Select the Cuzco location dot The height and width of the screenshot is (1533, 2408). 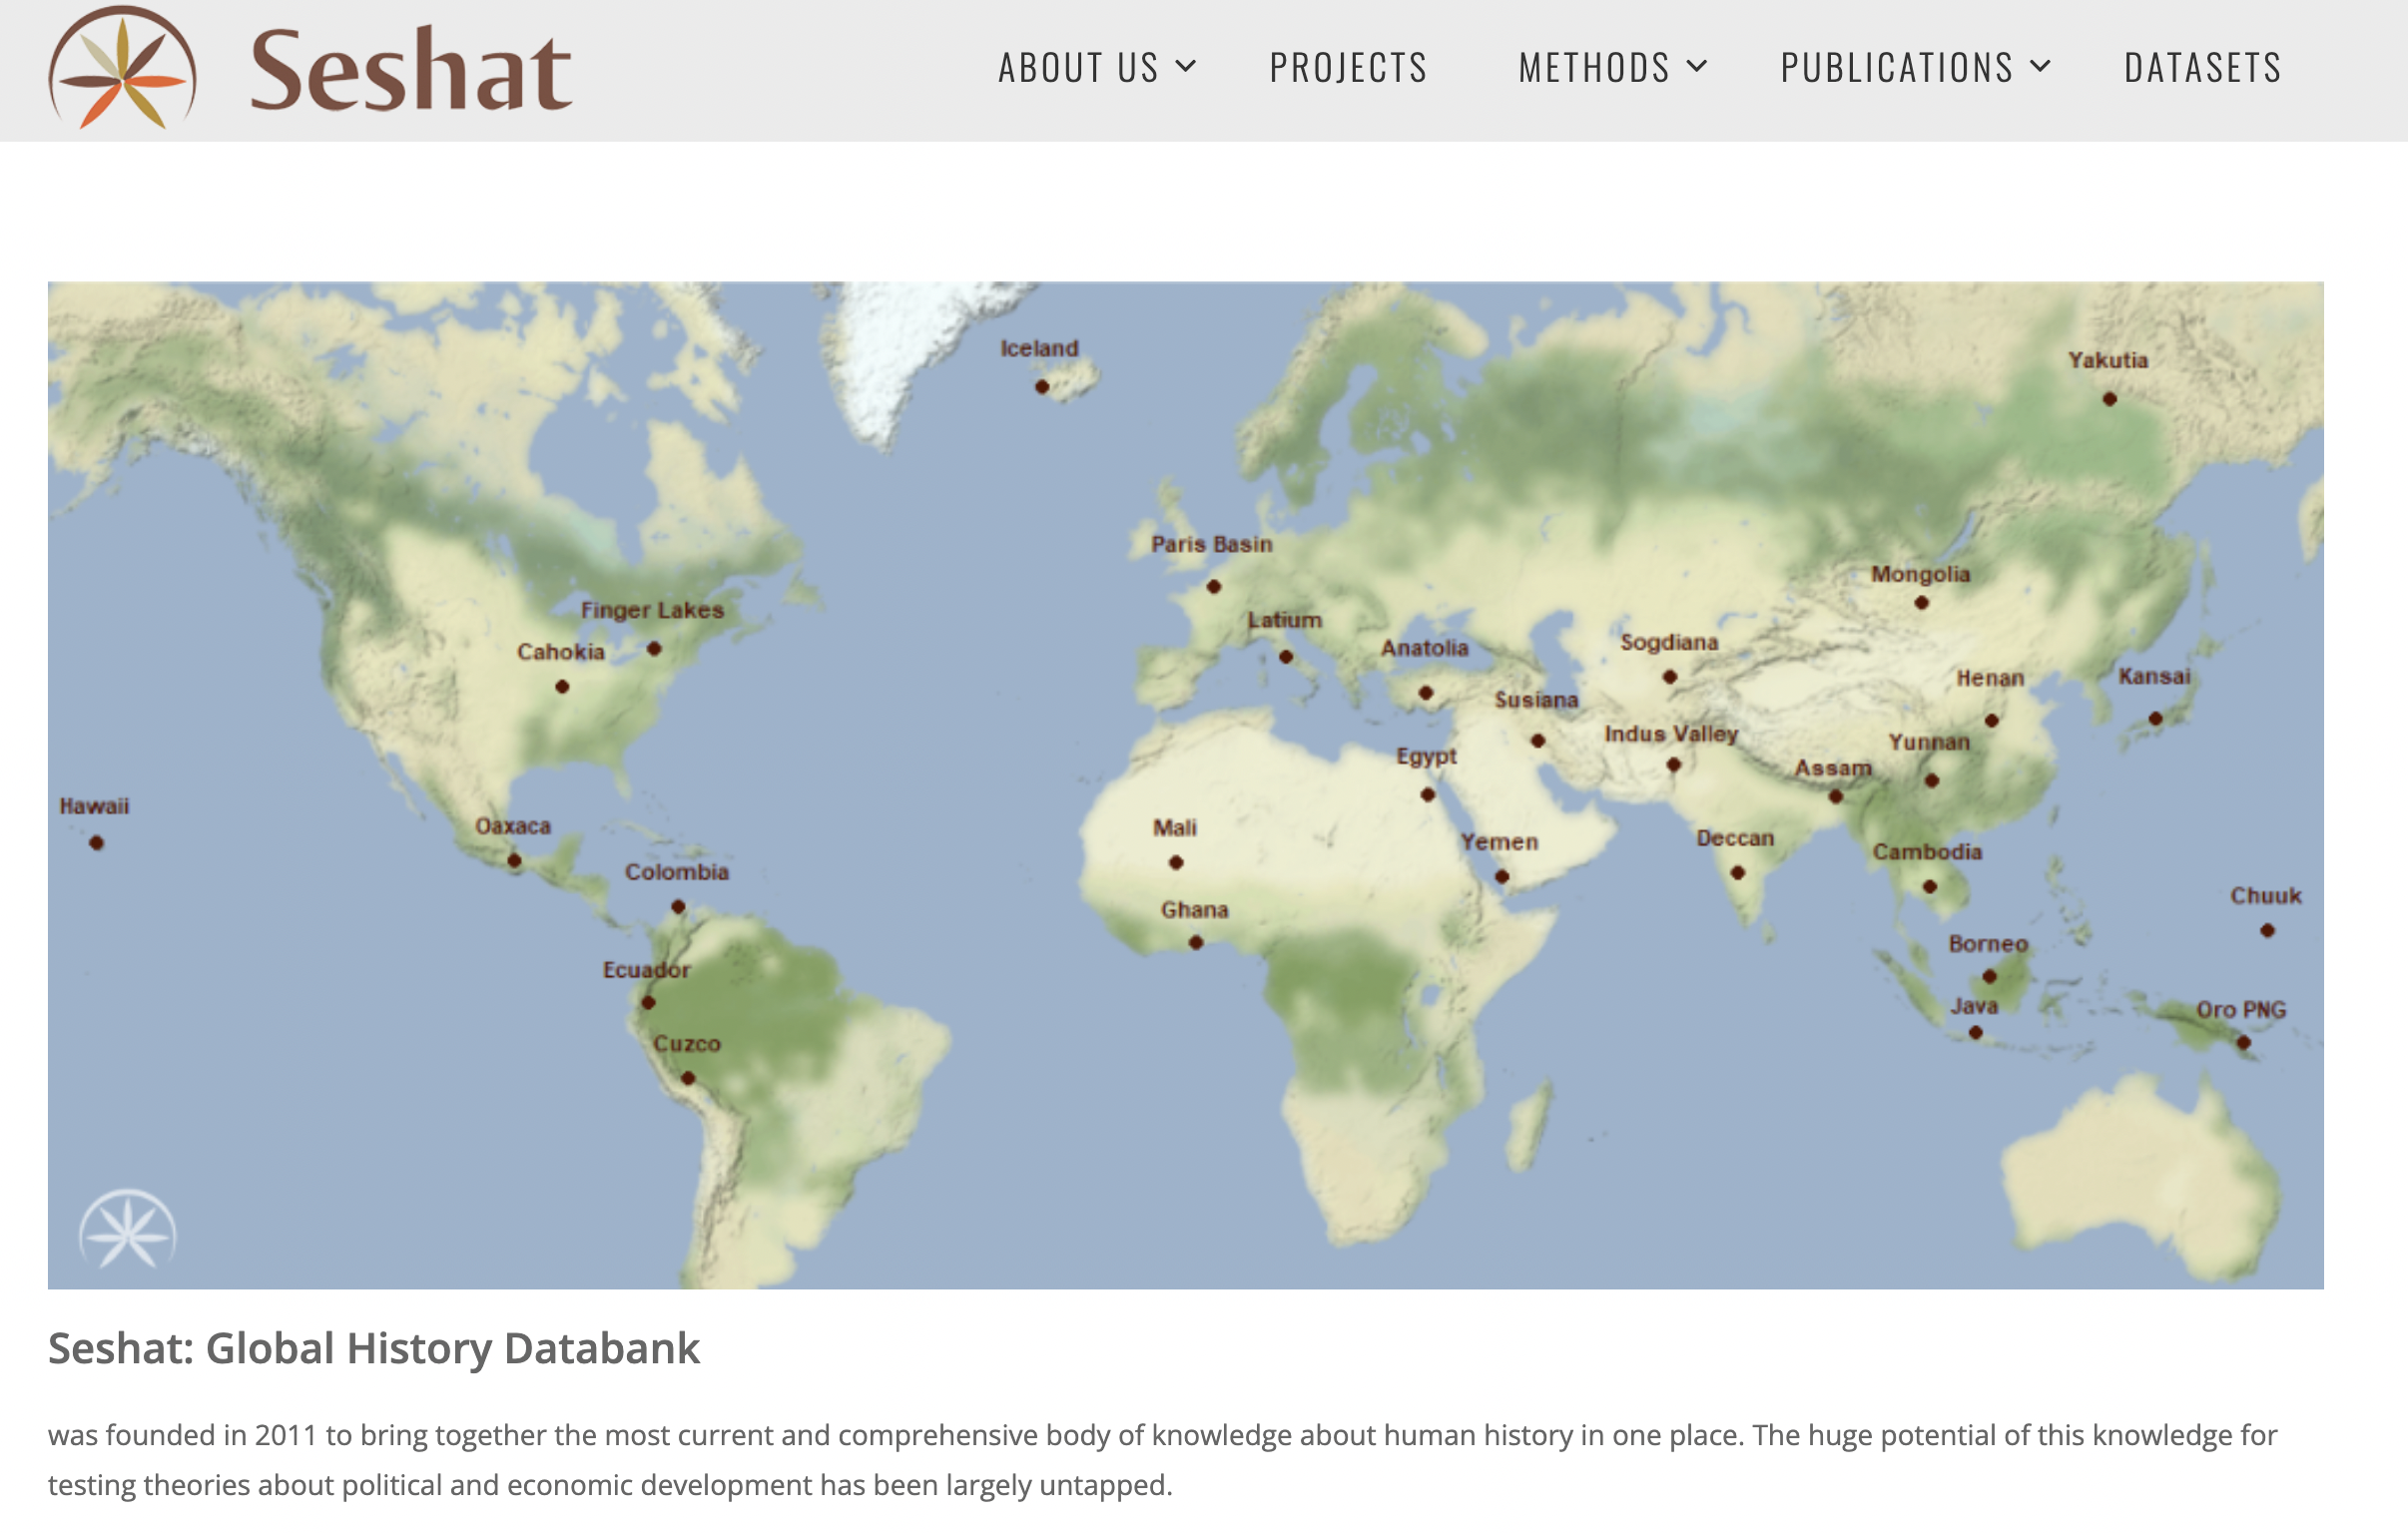click(688, 1078)
